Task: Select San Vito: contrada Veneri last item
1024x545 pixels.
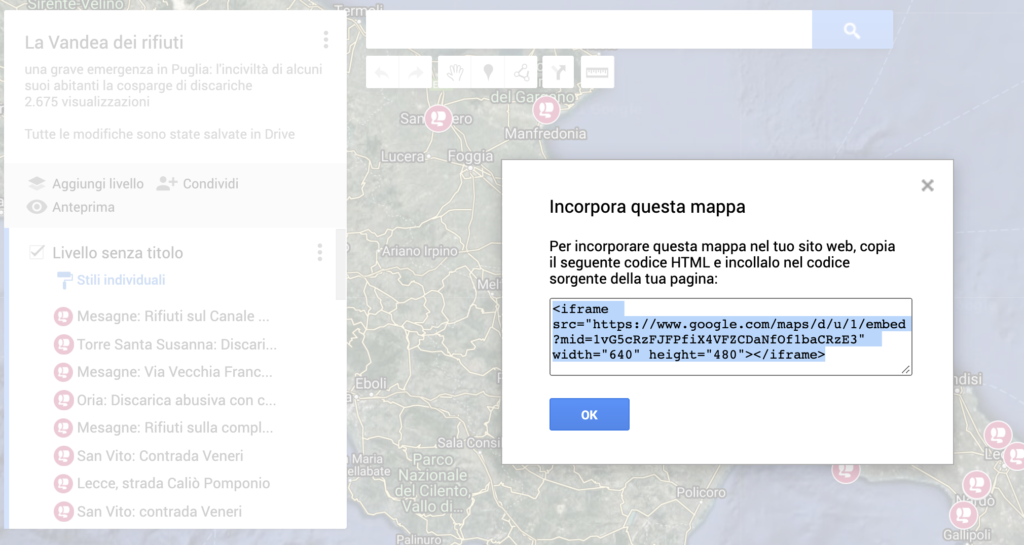Action: pos(159,512)
